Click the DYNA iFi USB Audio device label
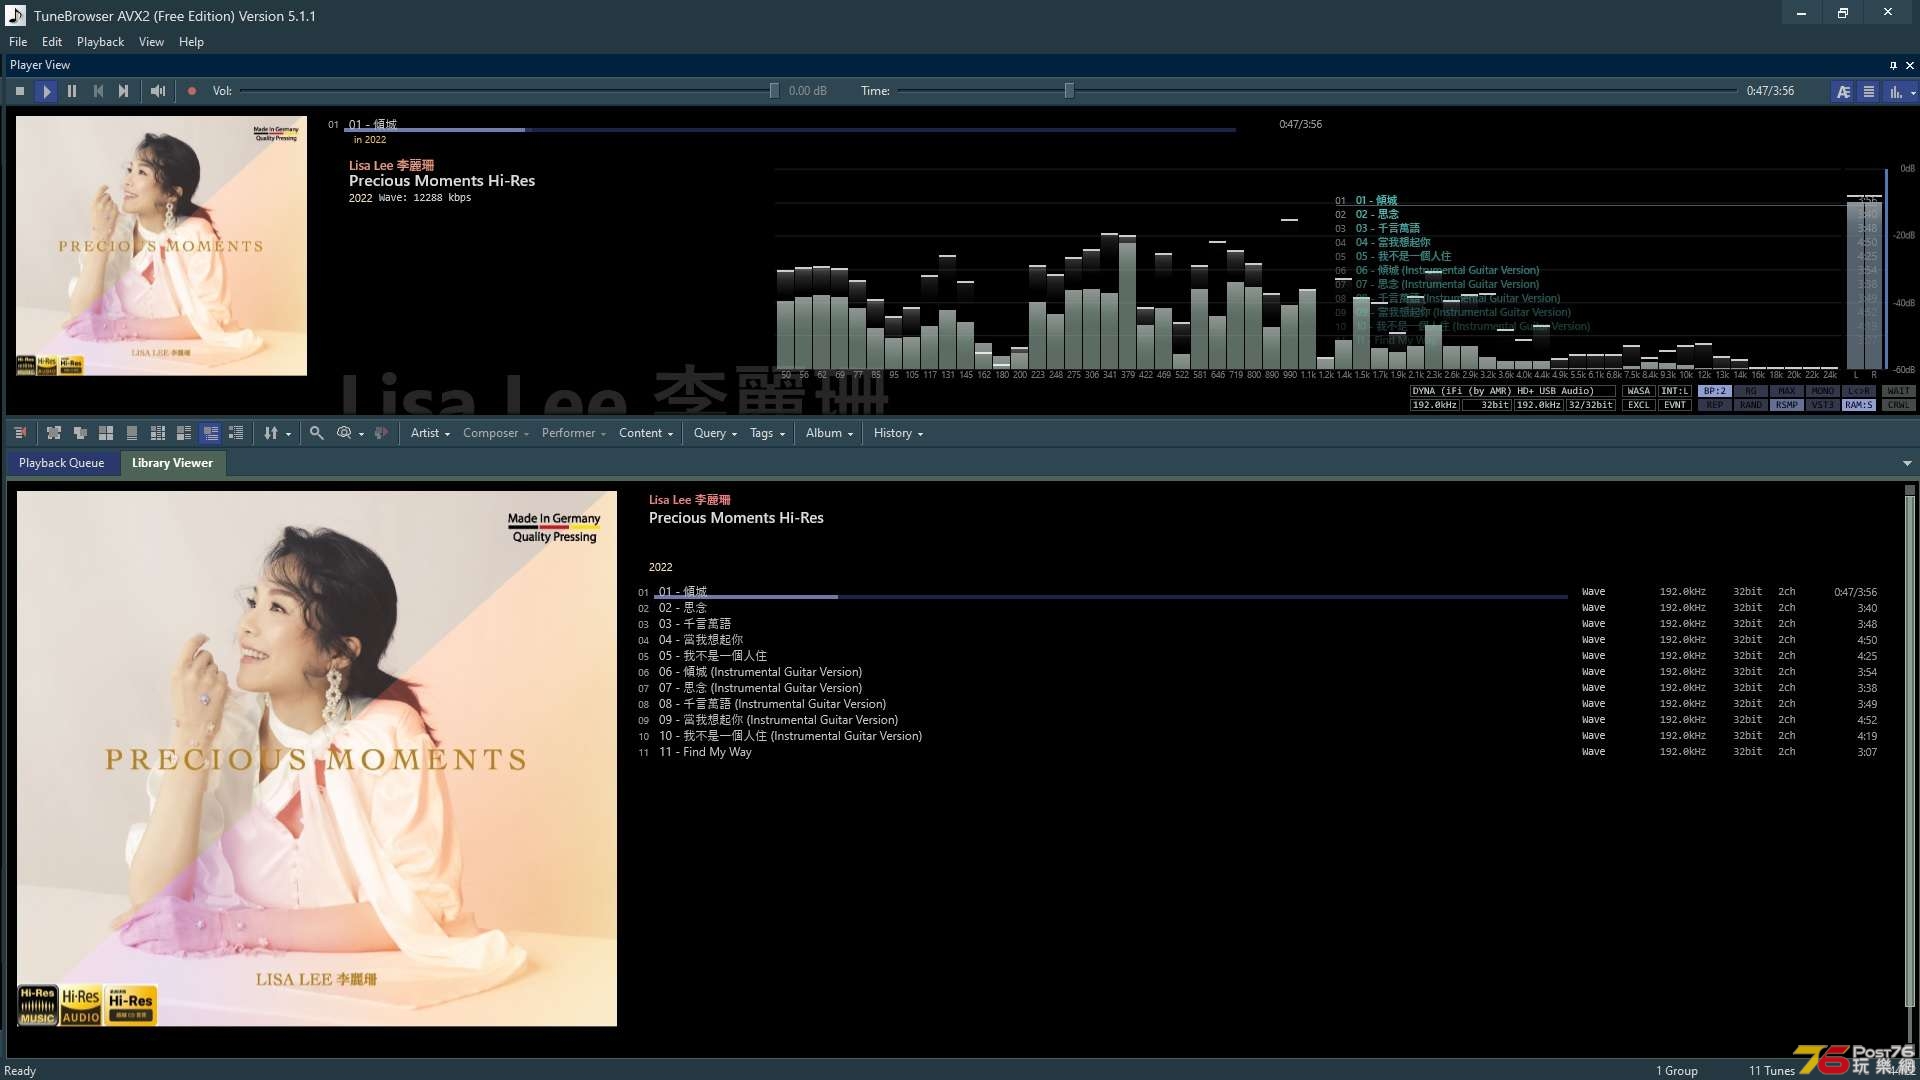Image resolution: width=1920 pixels, height=1080 pixels. tap(1512, 391)
